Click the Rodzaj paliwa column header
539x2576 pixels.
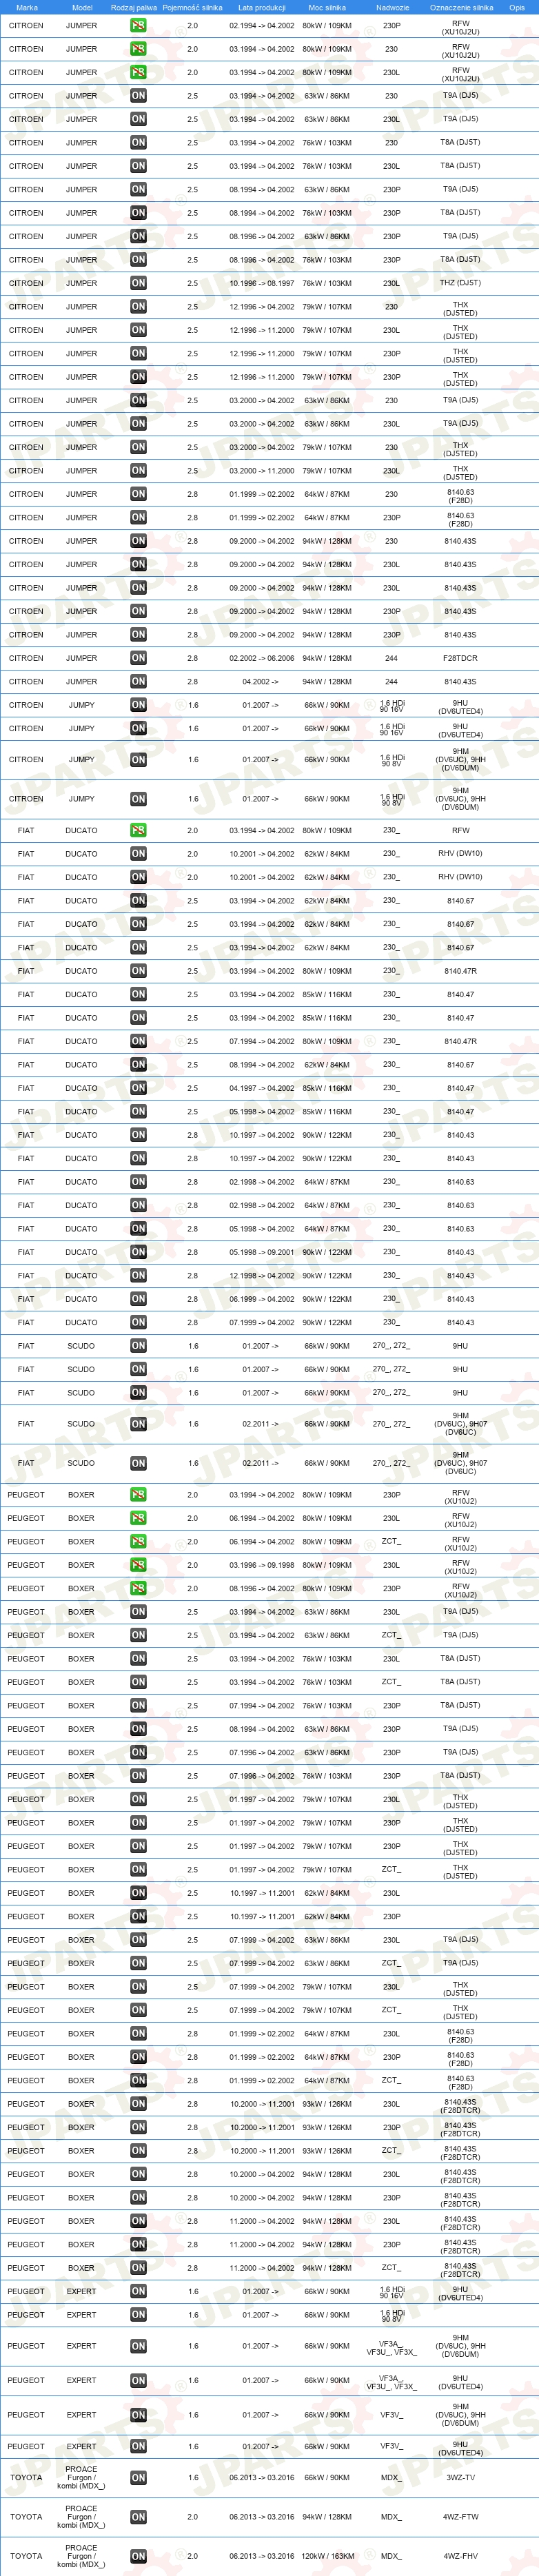(134, 7)
